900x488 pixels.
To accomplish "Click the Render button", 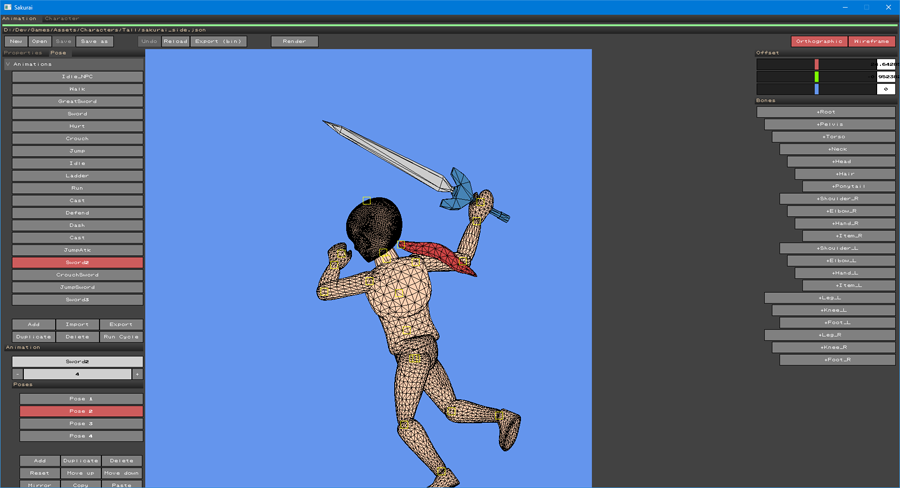I will coord(294,42).
